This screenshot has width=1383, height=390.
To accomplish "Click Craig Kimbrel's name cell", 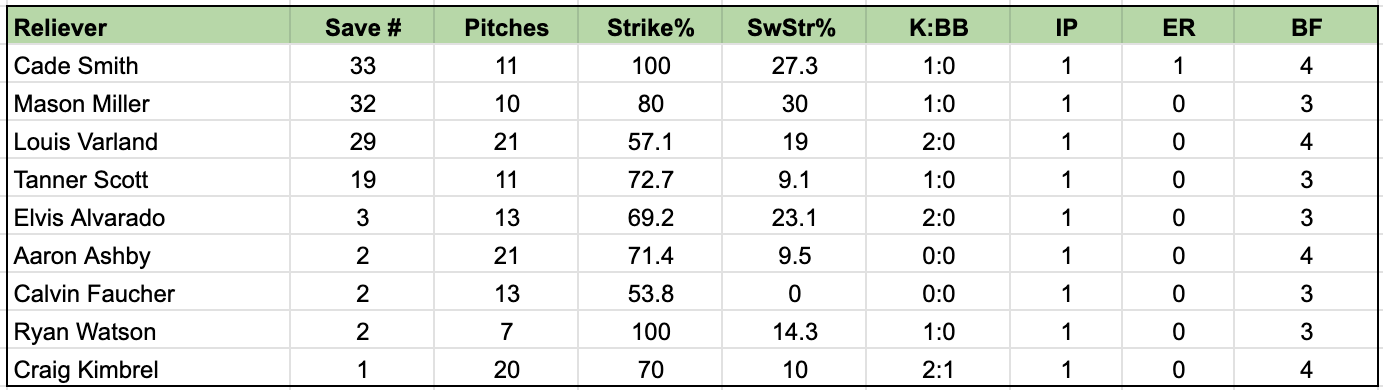I will click(x=149, y=369).
